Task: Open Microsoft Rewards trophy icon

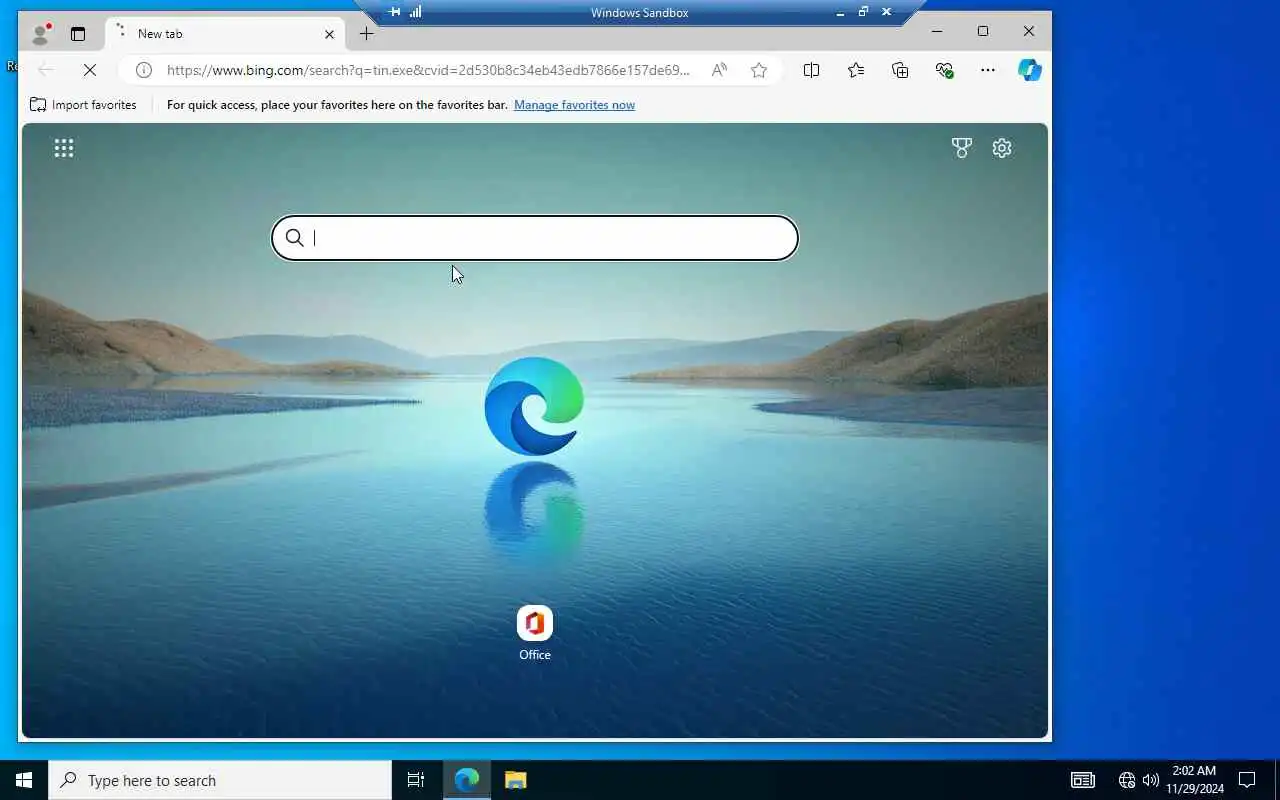Action: [962, 148]
